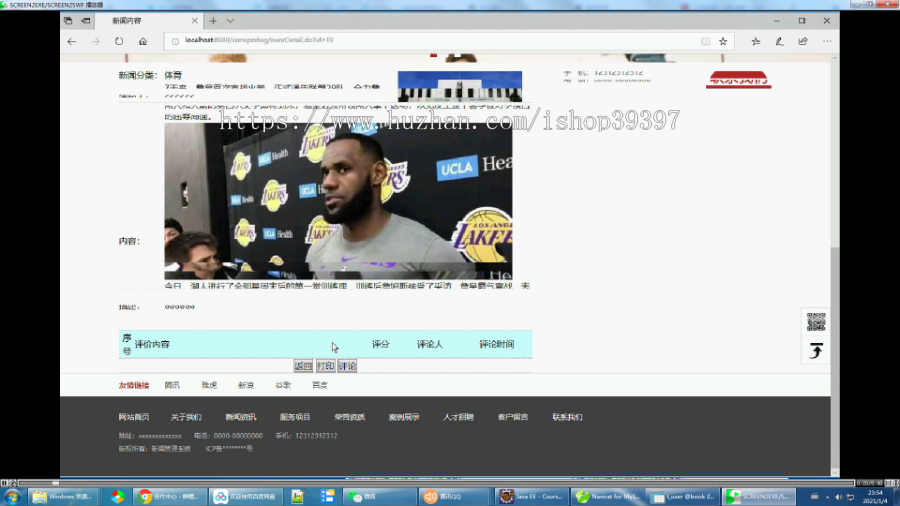900x506 pixels.
Task: Open browser settings ellipsis menu
Action: [x=827, y=41]
